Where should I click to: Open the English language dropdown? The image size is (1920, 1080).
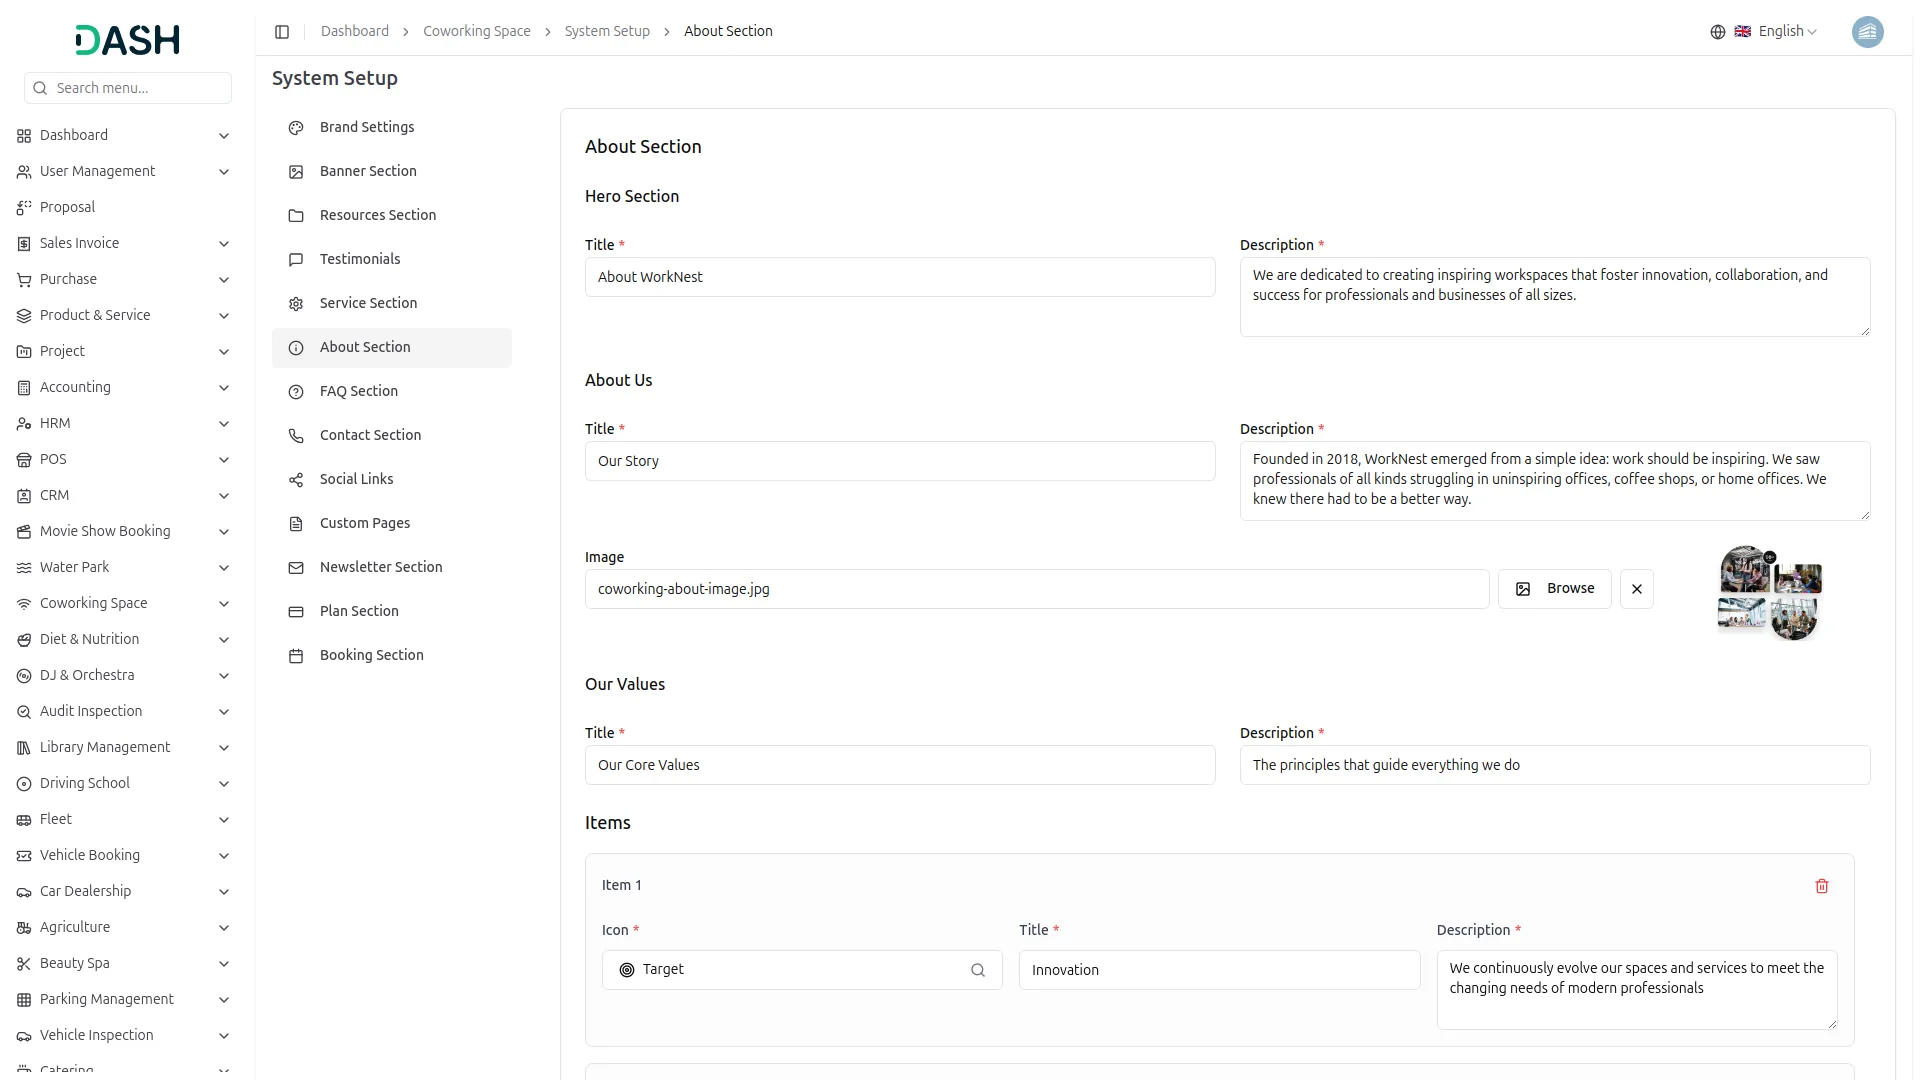[1786, 32]
